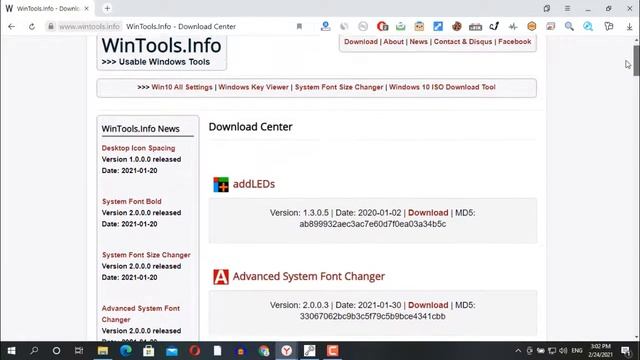This screenshot has height=360, width=640.
Task: Download Advanced System Font Changer 2.0.0.3
Action: [x=428, y=305]
